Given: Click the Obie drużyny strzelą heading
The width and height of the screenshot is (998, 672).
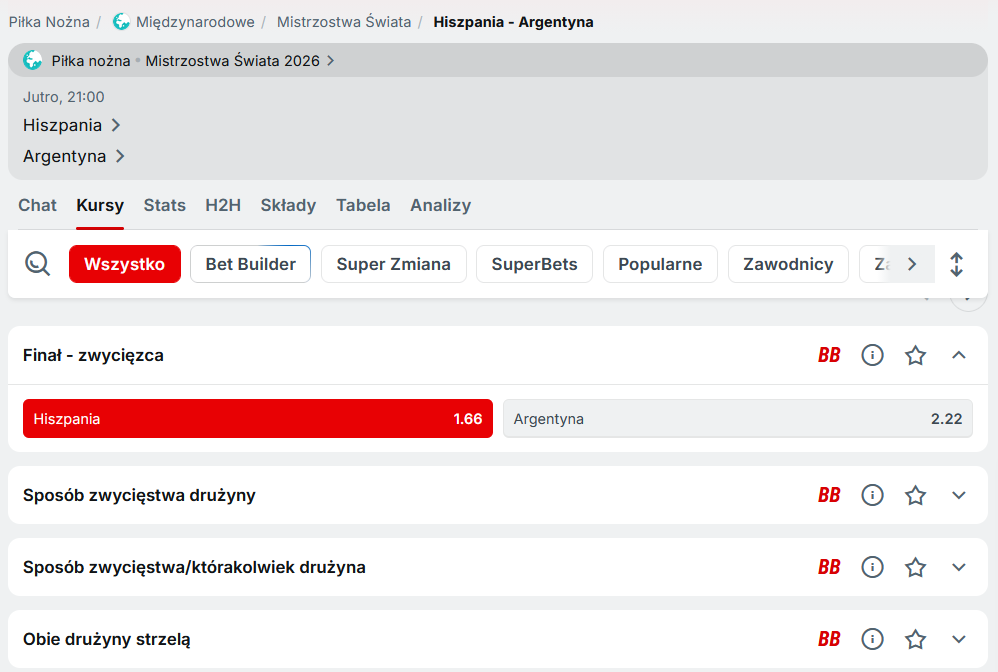Looking at the screenshot, I should coord(106,639).
